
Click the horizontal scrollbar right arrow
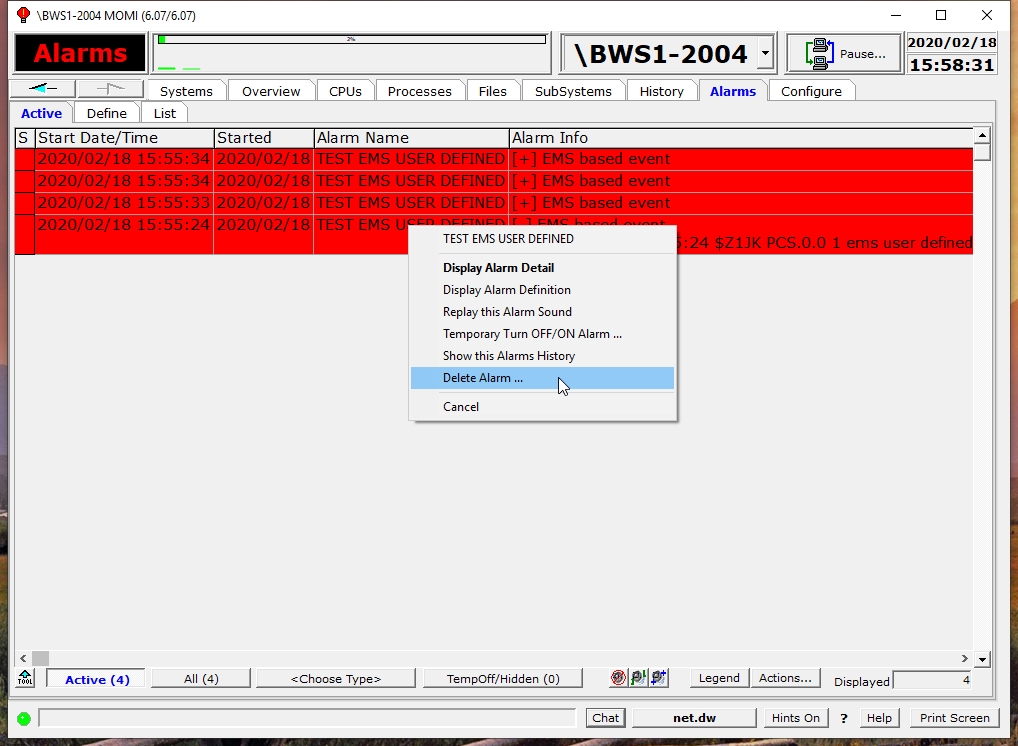[965, 658]
